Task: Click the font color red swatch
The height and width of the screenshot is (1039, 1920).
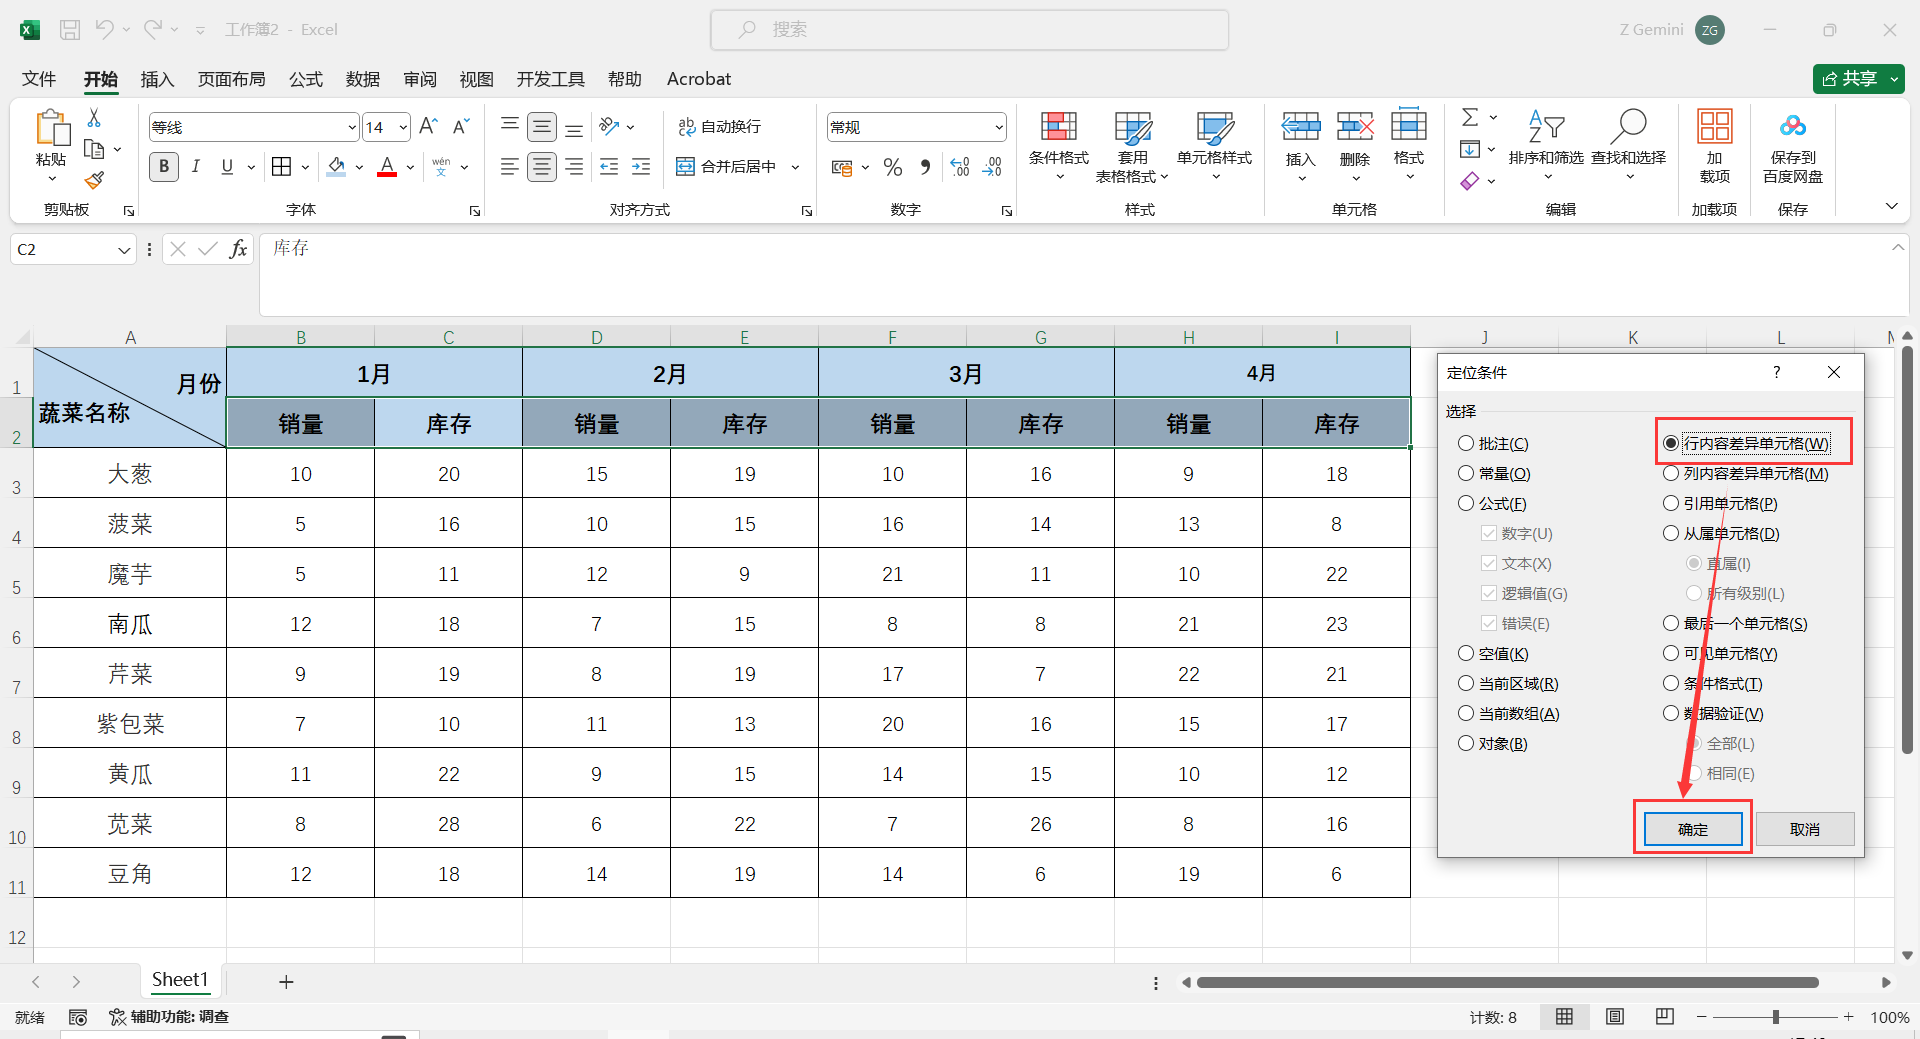Action: pos(387,167)
